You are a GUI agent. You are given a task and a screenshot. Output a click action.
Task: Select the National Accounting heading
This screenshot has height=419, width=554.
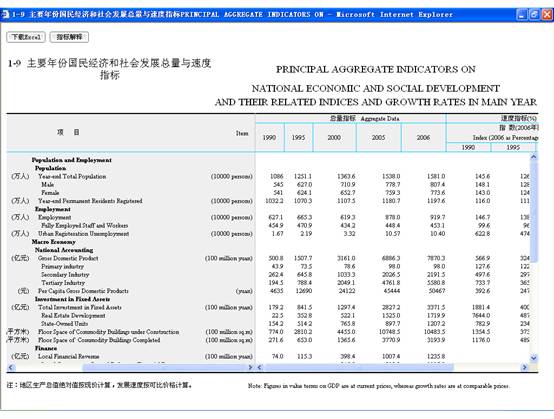(64, 250)
